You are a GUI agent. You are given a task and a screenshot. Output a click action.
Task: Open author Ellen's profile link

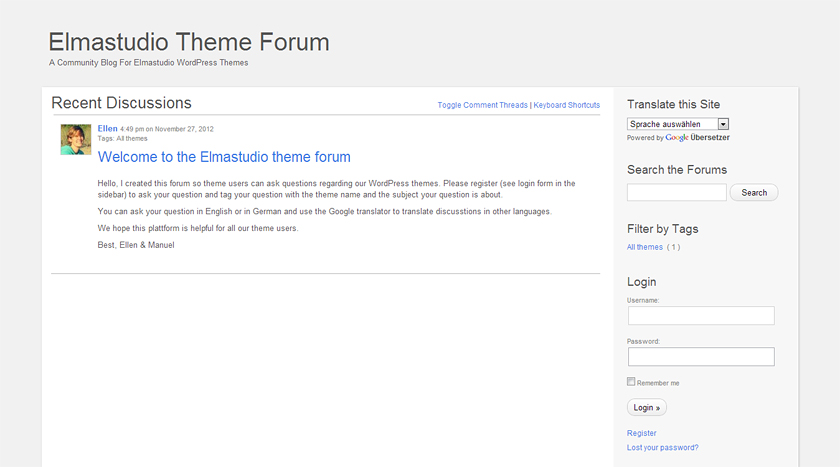pos(107,129)
